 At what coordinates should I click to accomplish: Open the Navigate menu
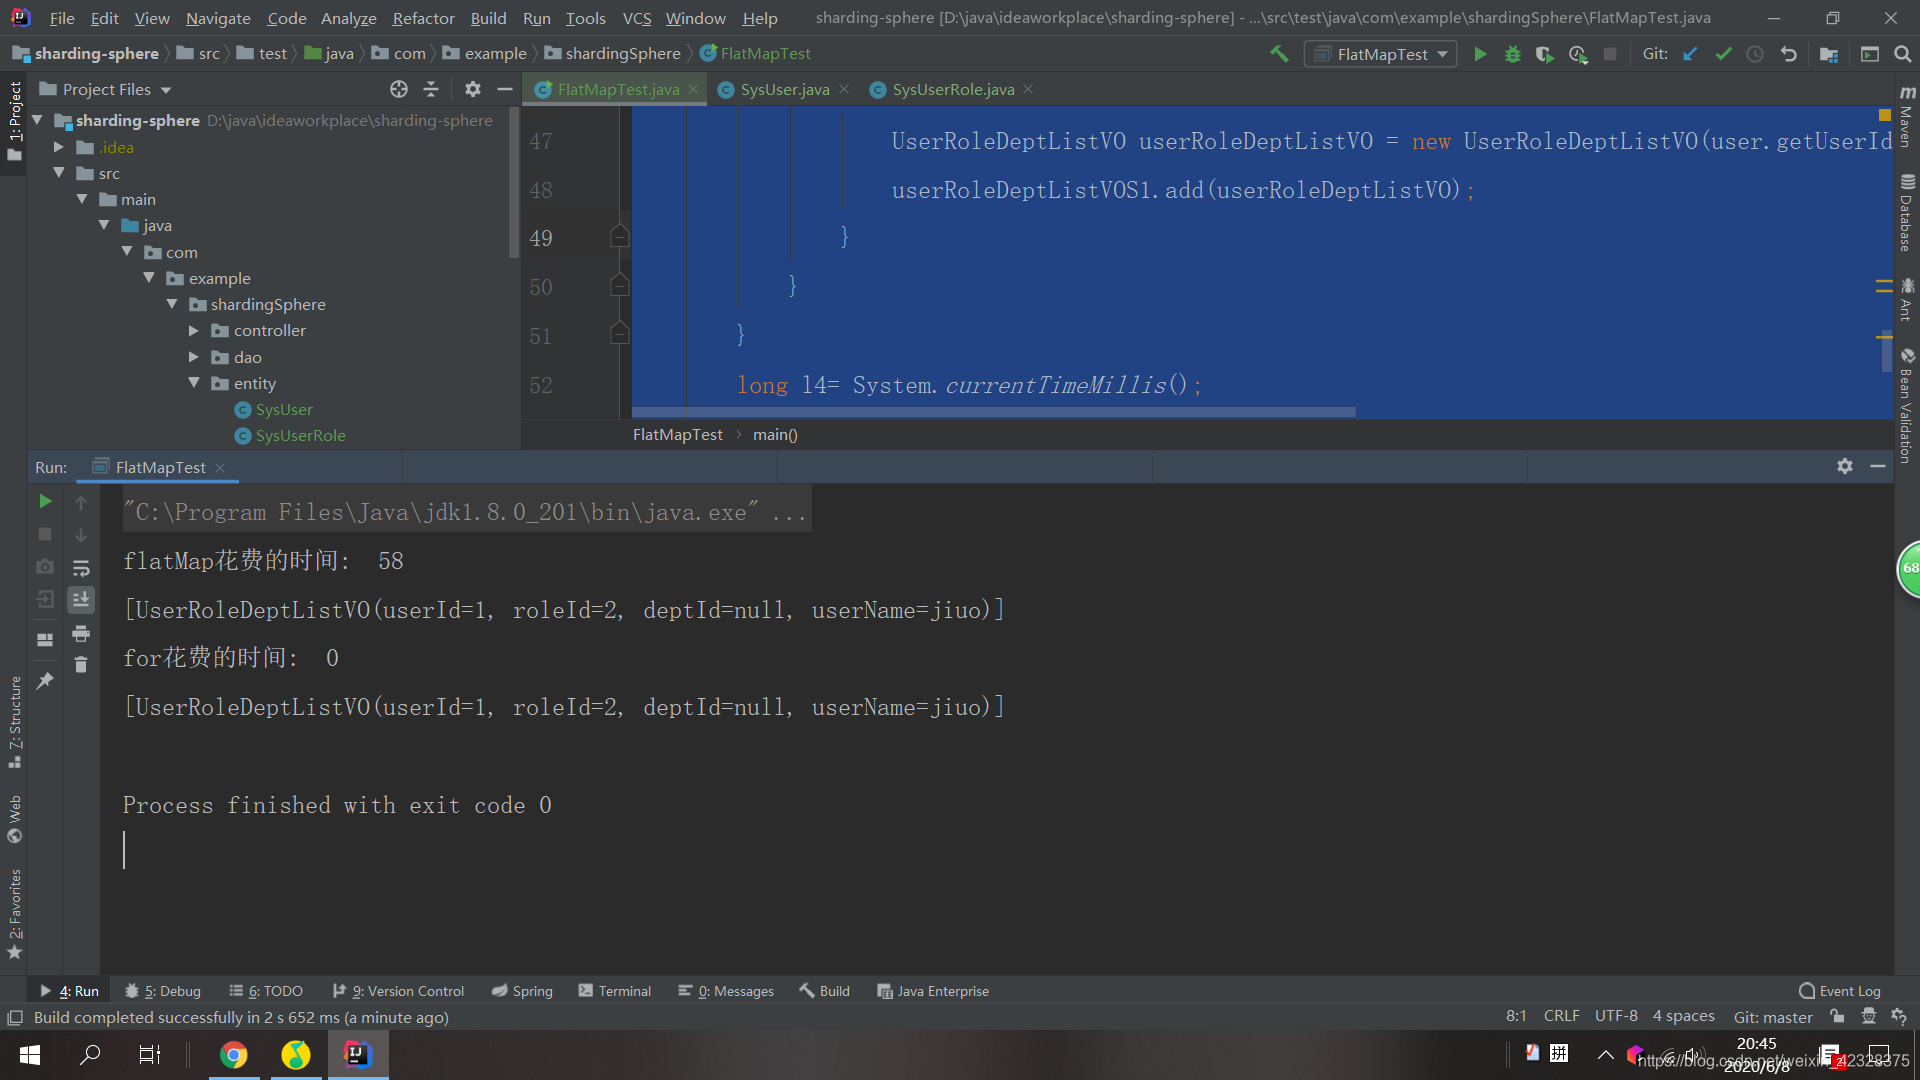218,18
